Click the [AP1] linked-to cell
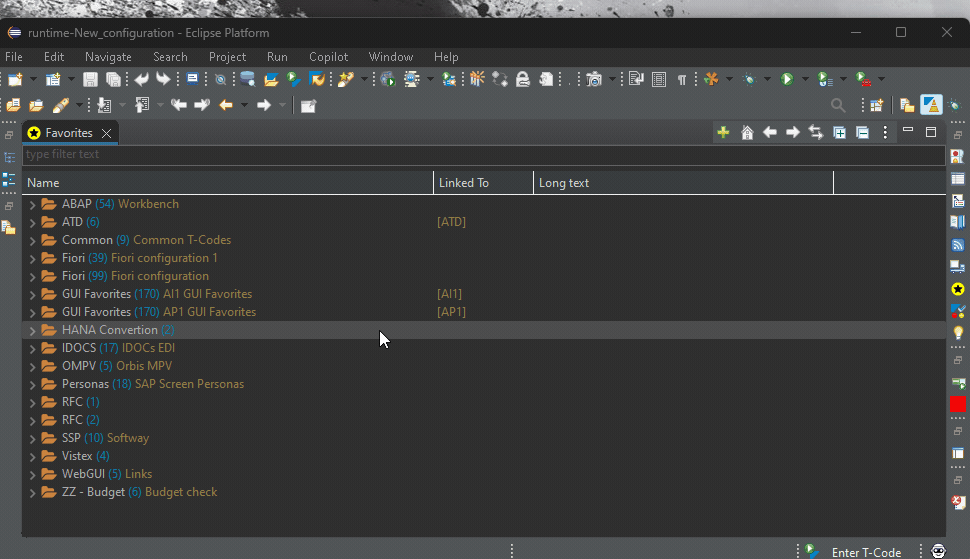This screenshot has width=970, height=559. (x=452, y=312)
